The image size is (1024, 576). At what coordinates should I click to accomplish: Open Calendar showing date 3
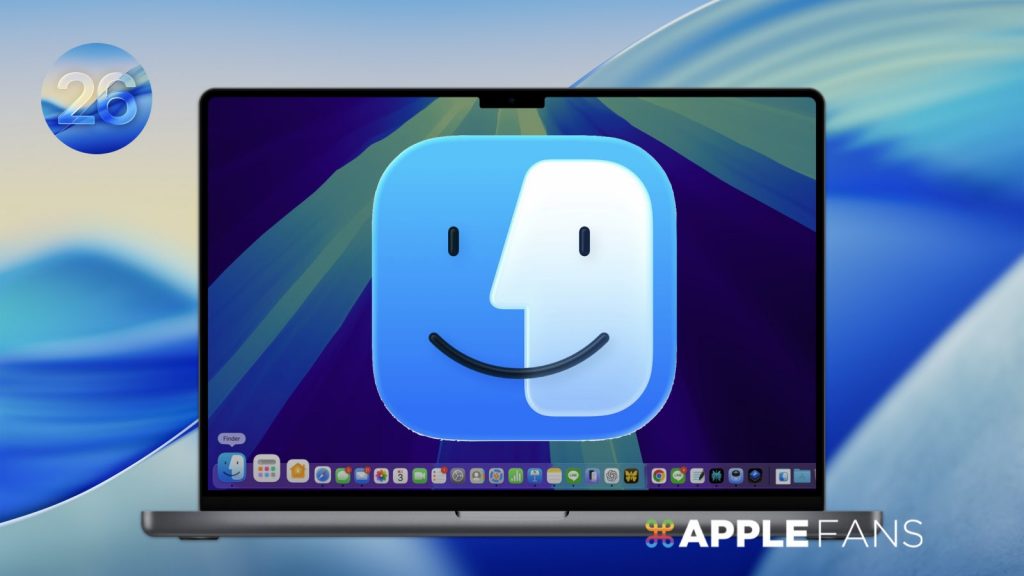pos(401,476)
